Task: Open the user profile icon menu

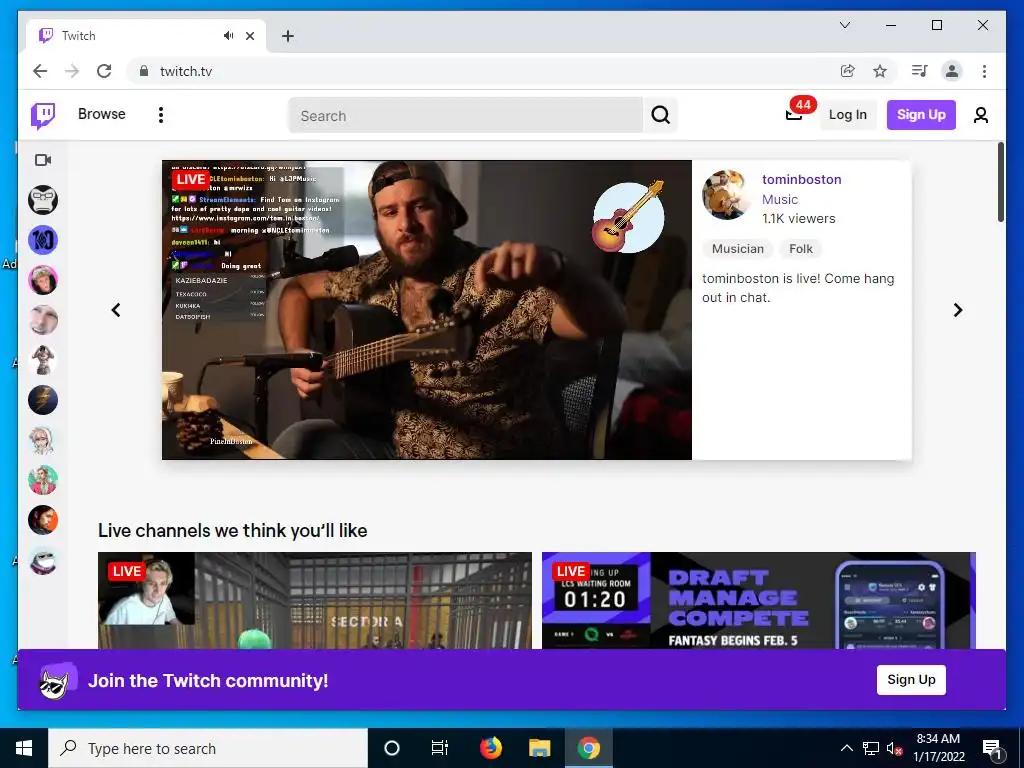Action: (980, 115)
